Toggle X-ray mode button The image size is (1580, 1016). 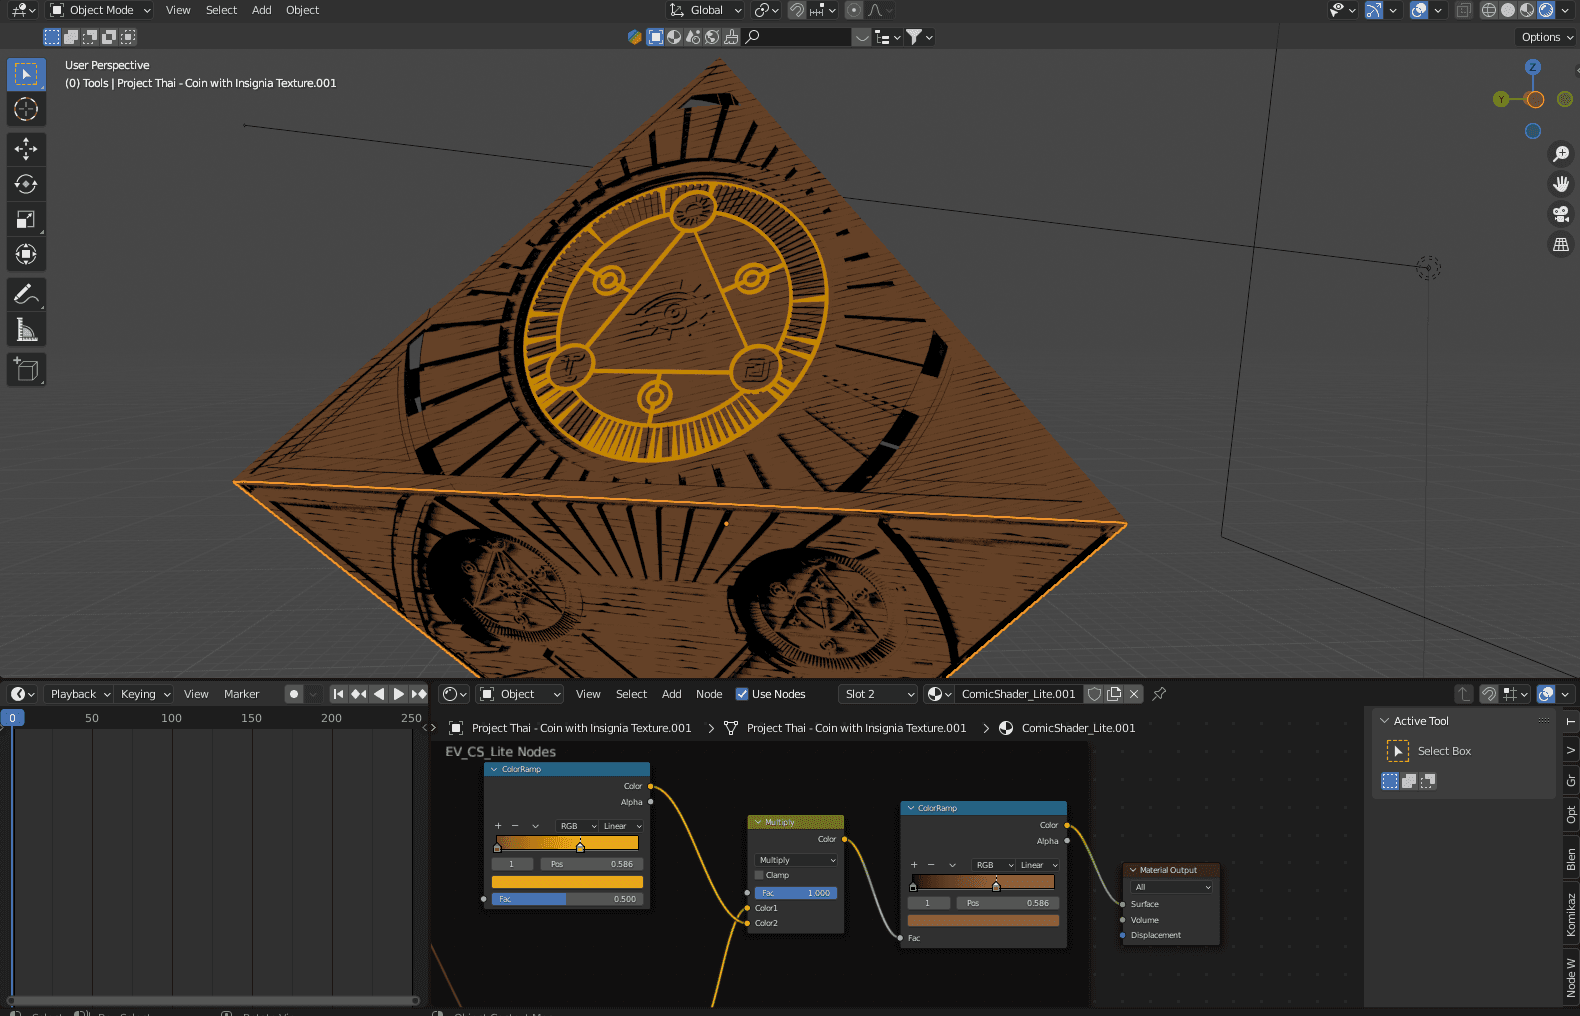(x=1463, y=10)
